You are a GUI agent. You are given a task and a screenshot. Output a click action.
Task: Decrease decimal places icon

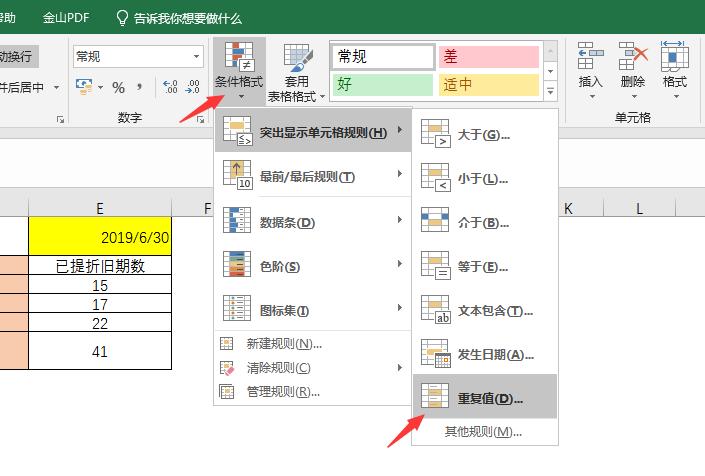point(192,86)
